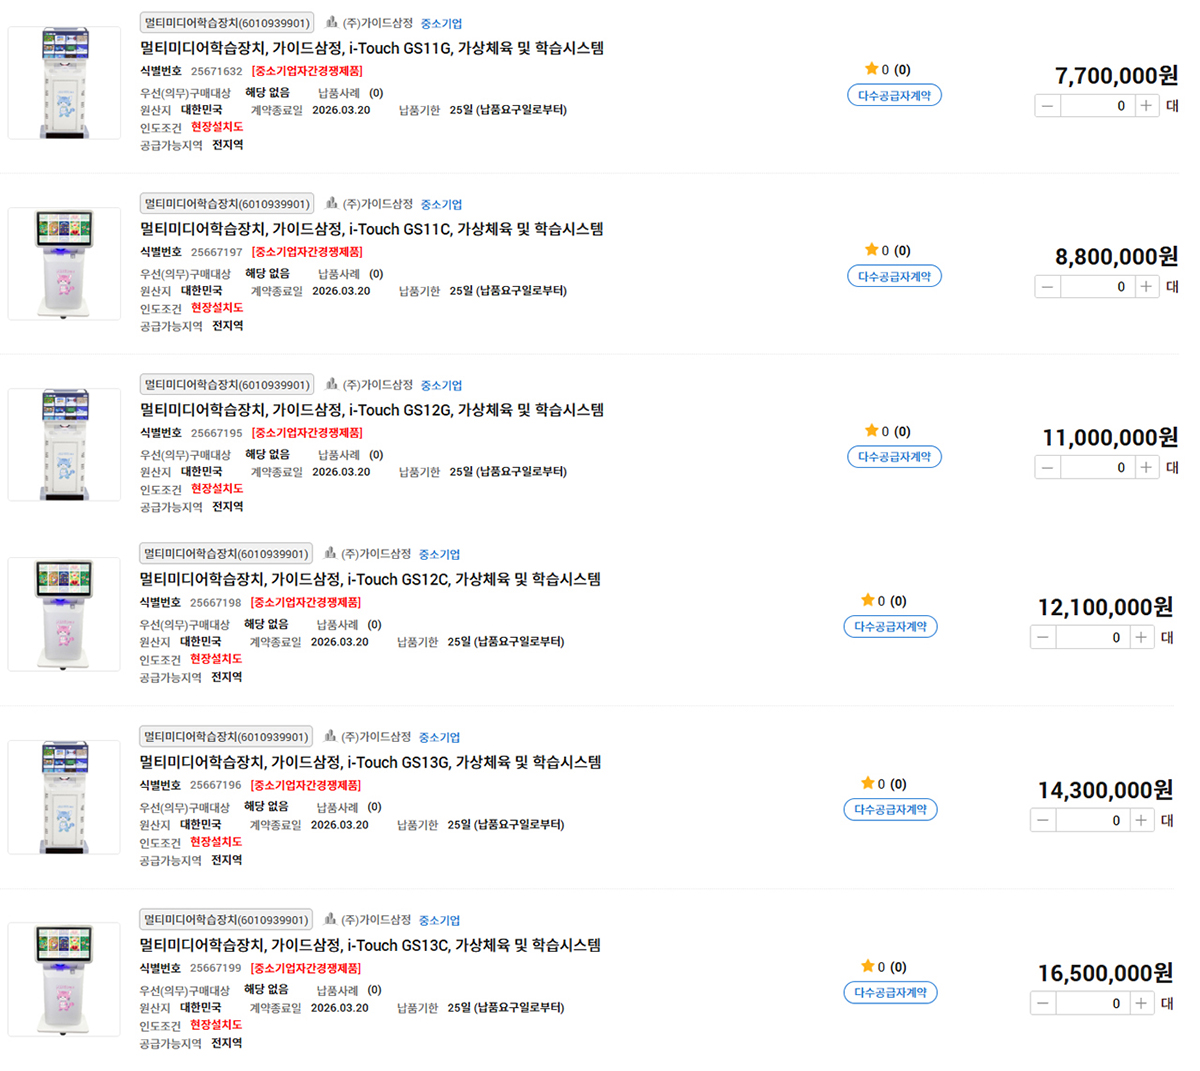Open GS12G product thumbnail image
The width and height of the screenshot is (1200, 1071).
65,445
